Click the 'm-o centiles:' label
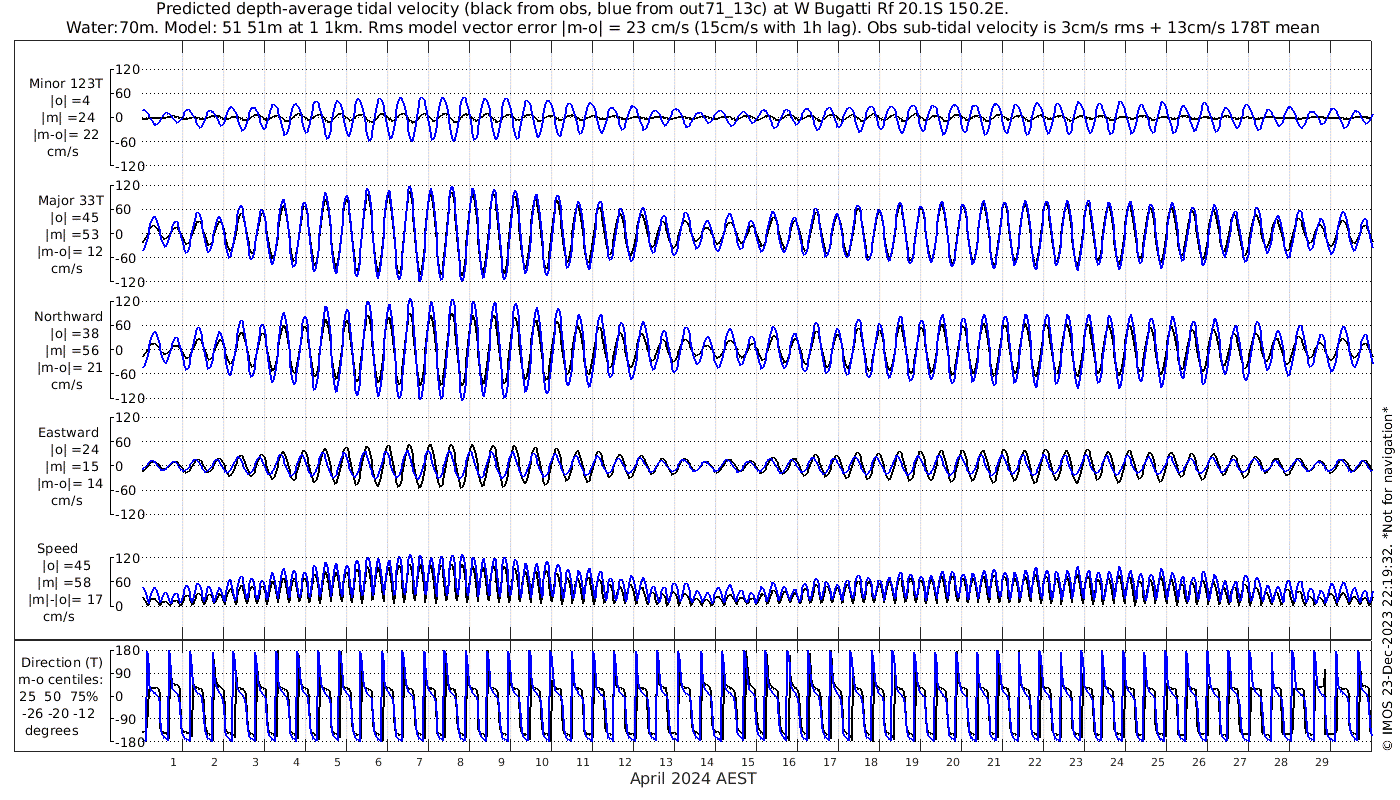This screenshot has height=800, width=1400. tap(62, 680)
